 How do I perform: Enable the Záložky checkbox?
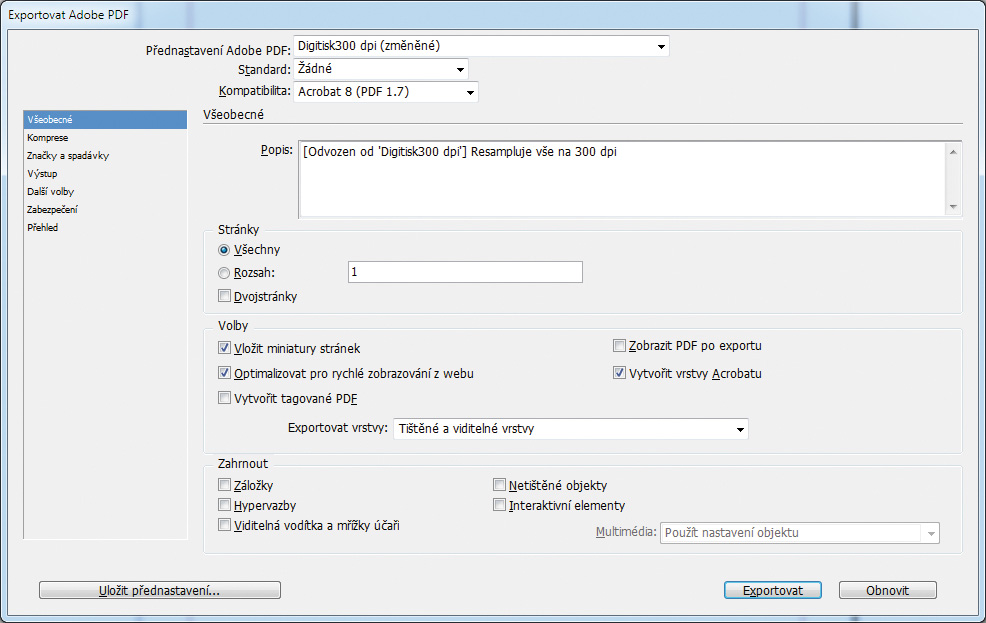coord(224,485)
